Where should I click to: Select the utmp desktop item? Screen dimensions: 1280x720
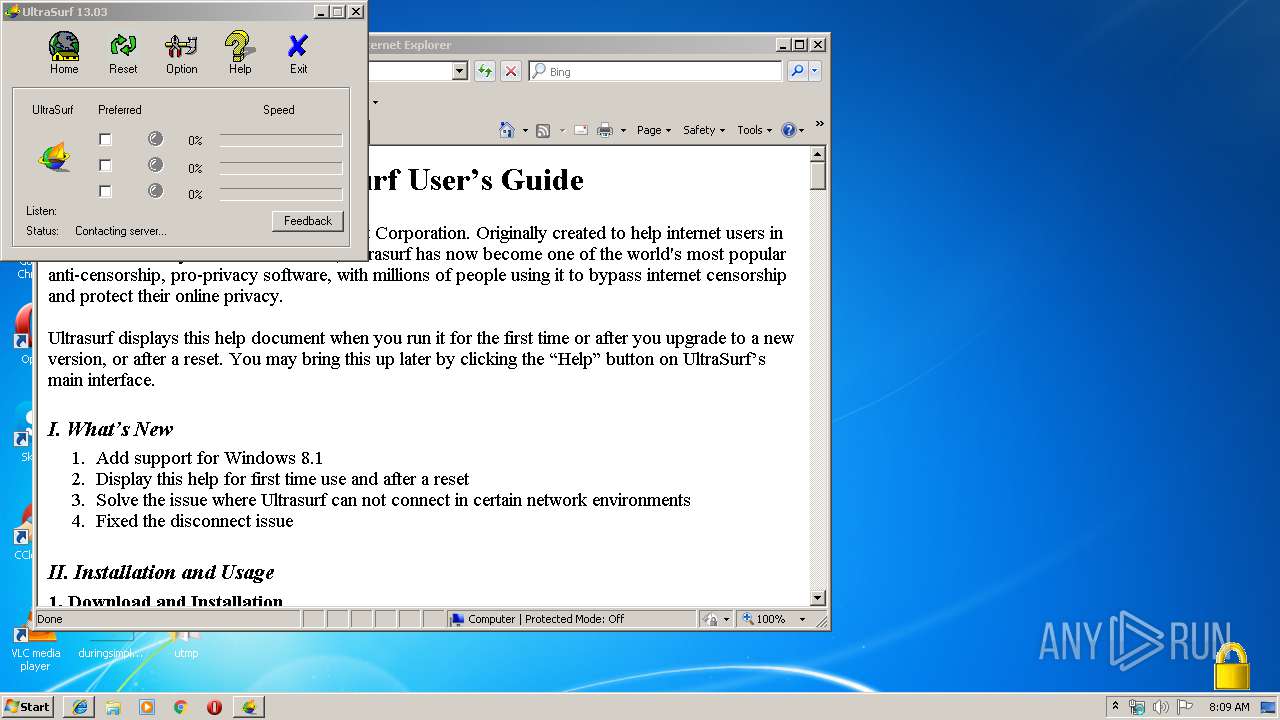186,645
